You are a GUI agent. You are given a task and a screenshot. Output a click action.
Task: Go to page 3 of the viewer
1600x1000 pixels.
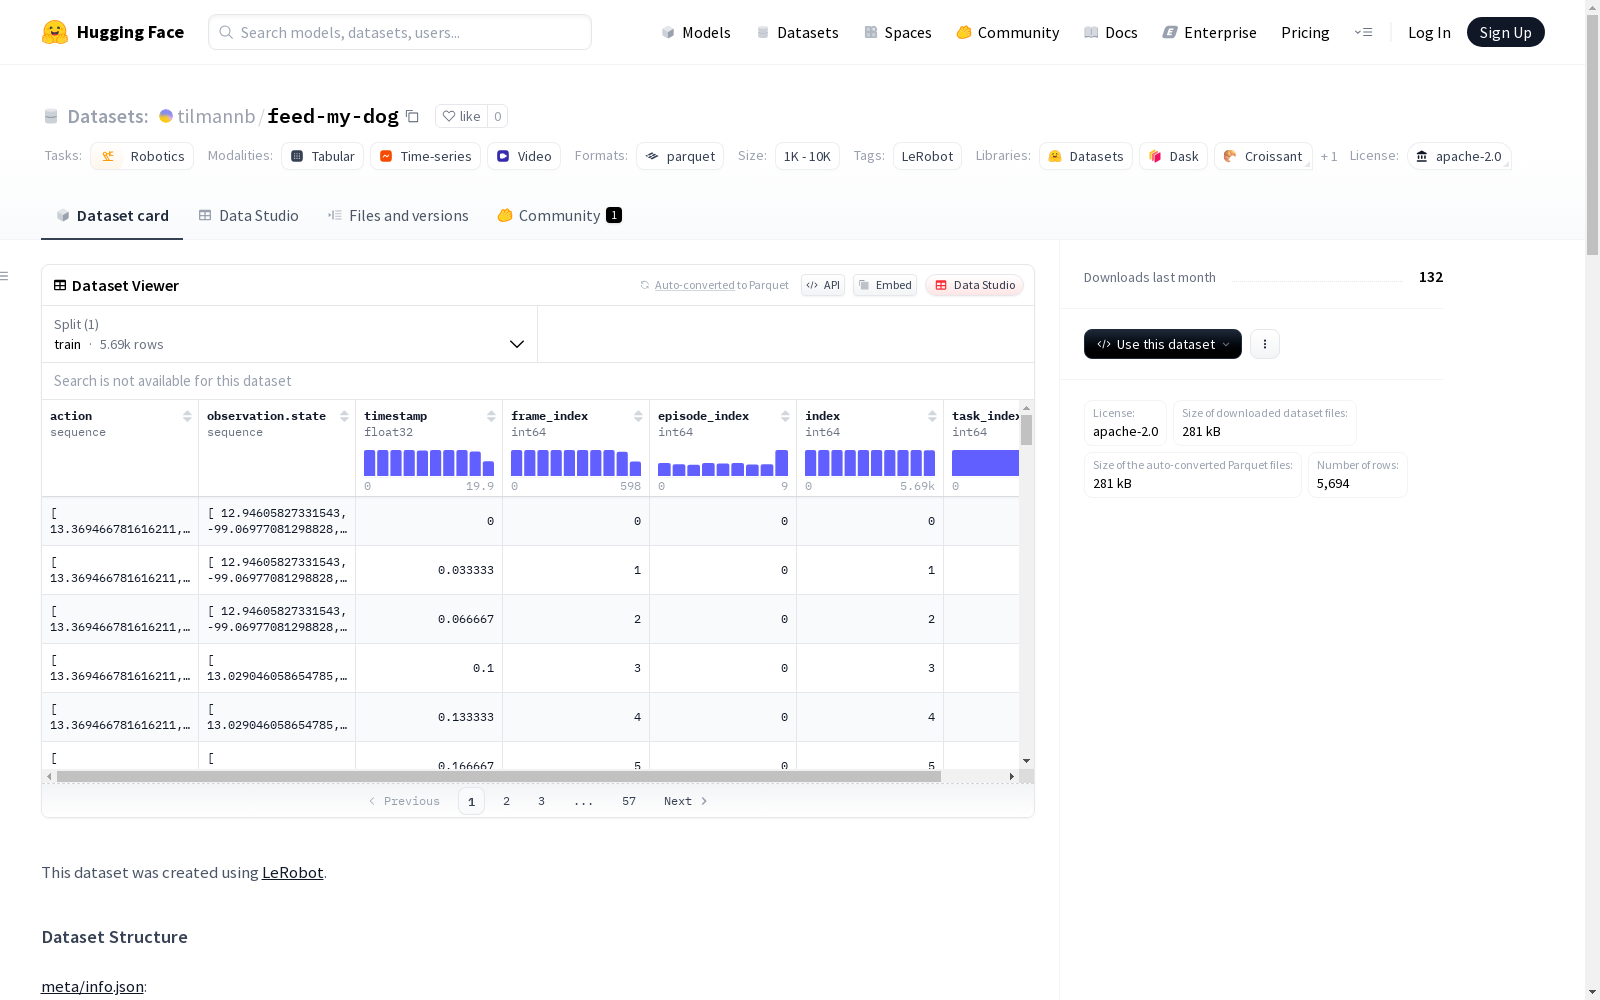(x=542, y=801)
